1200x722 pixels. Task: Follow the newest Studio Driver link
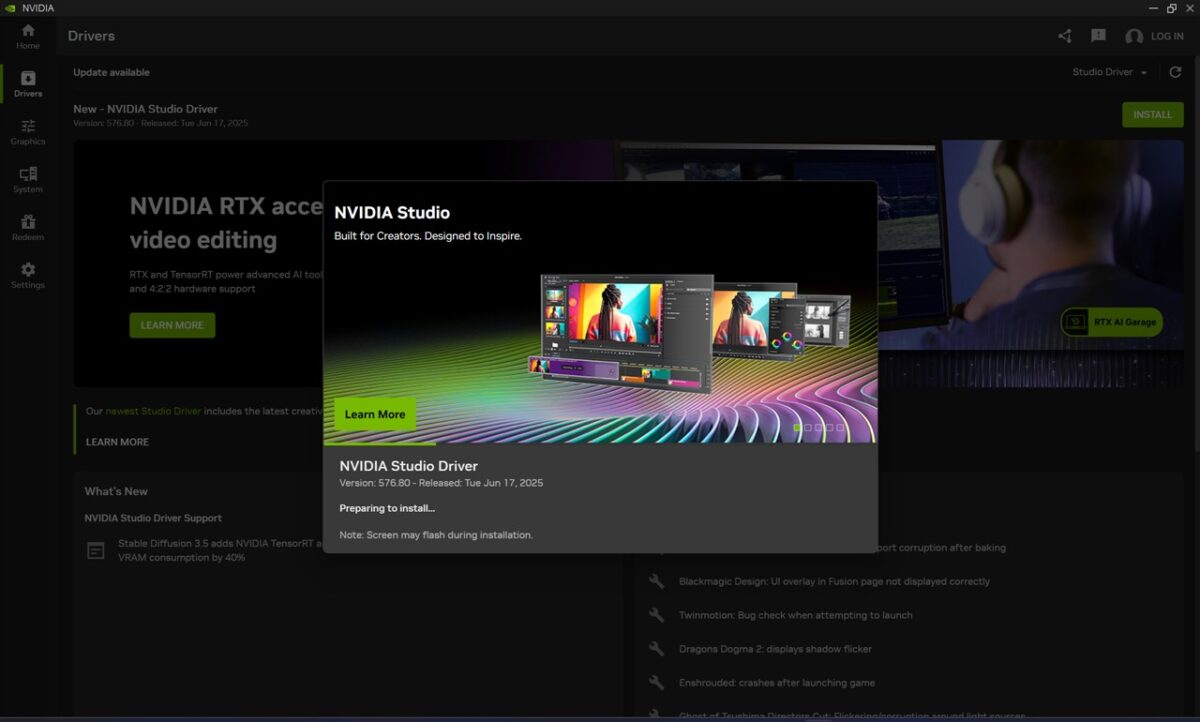pyautogui.click(x=153, y=411)
